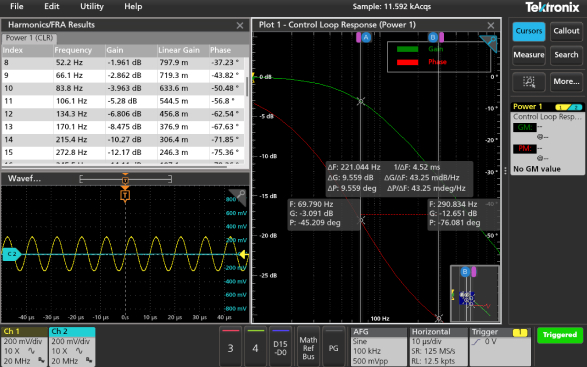Screen dimensions: 587x367
Task: Open the AFG settings badge
Action: pyautogui.click(x=379, y=347)
